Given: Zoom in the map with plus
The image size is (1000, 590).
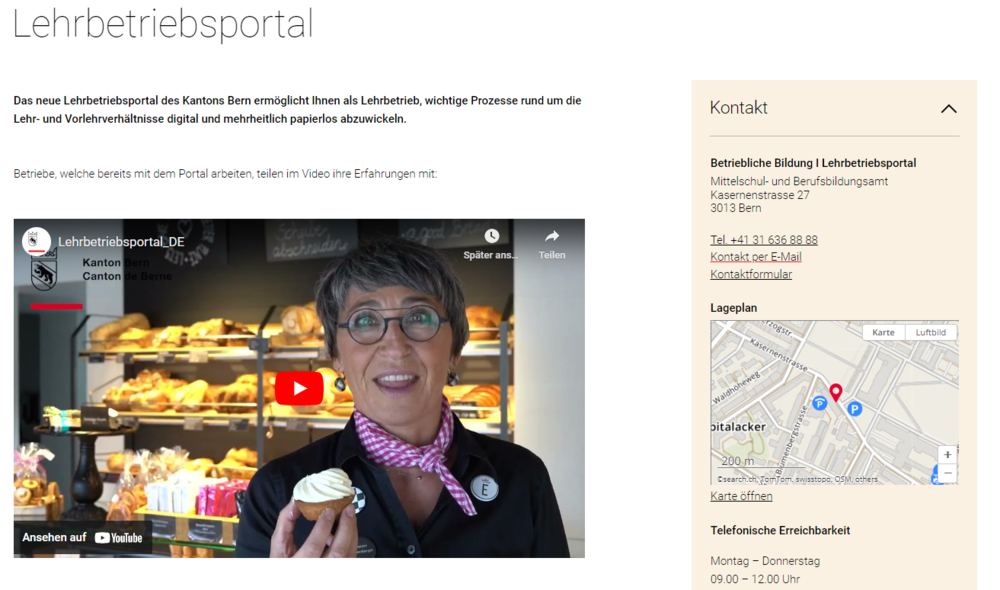Looking at the screenshot, I should click(947, 454).
